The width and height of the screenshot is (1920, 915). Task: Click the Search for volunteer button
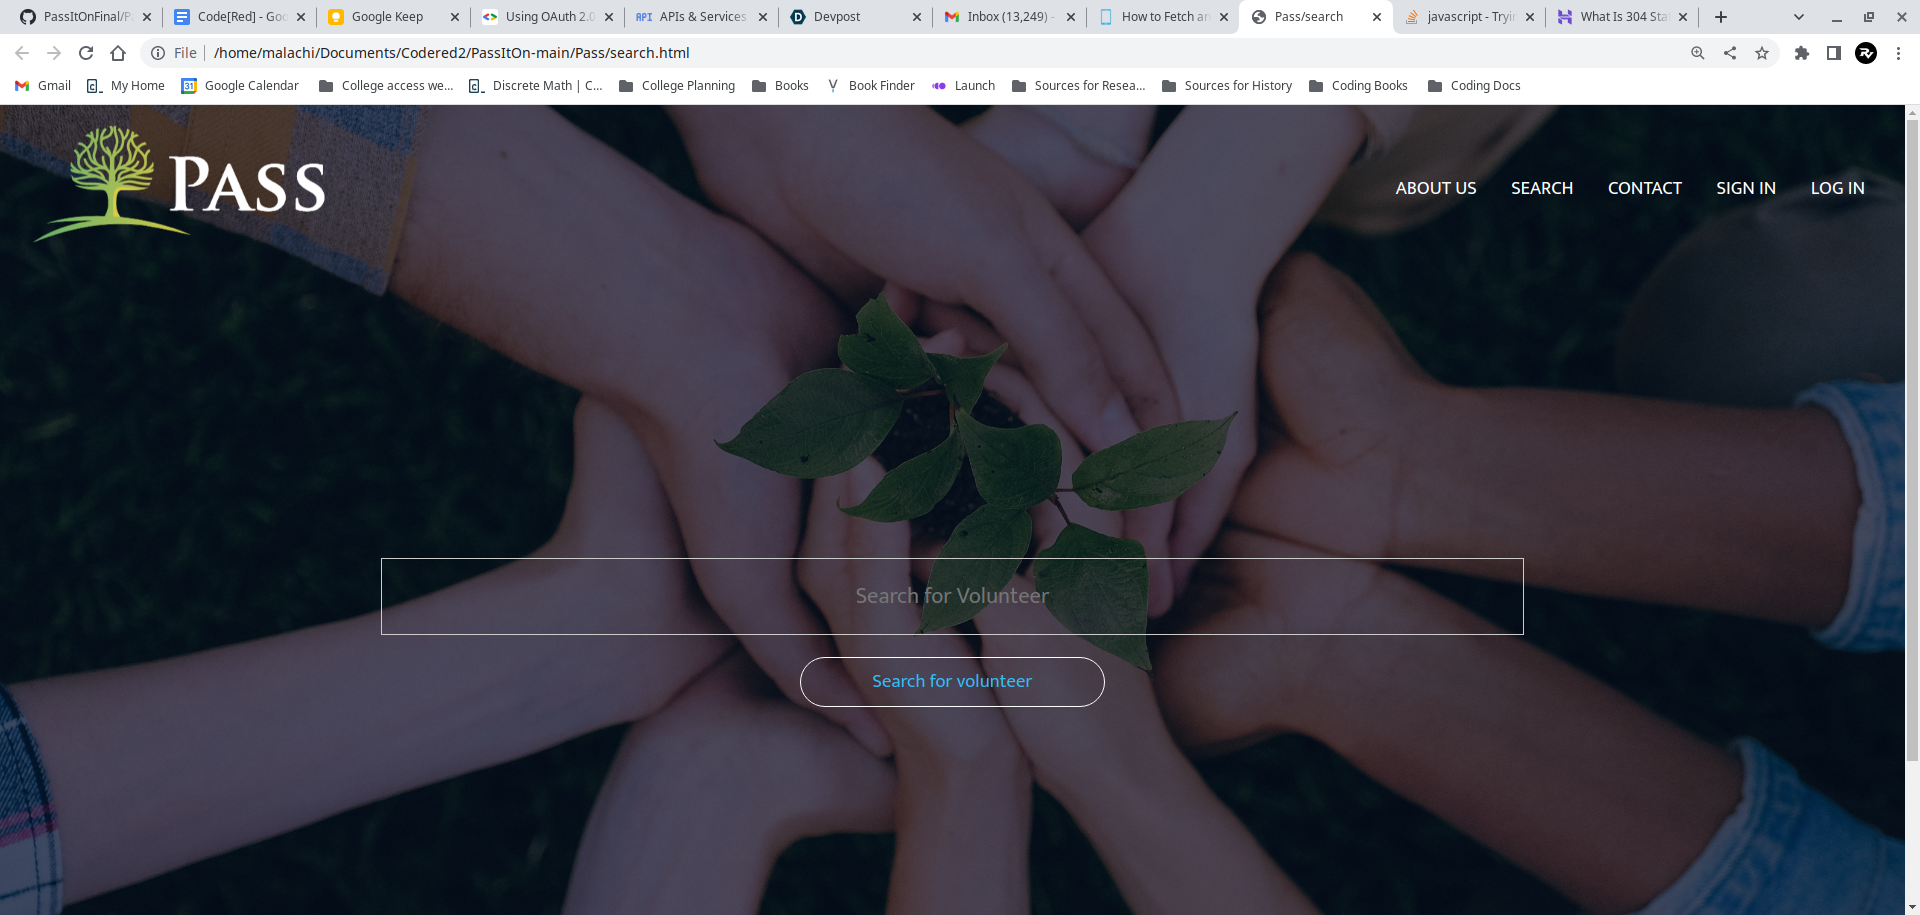coord(952,682)
